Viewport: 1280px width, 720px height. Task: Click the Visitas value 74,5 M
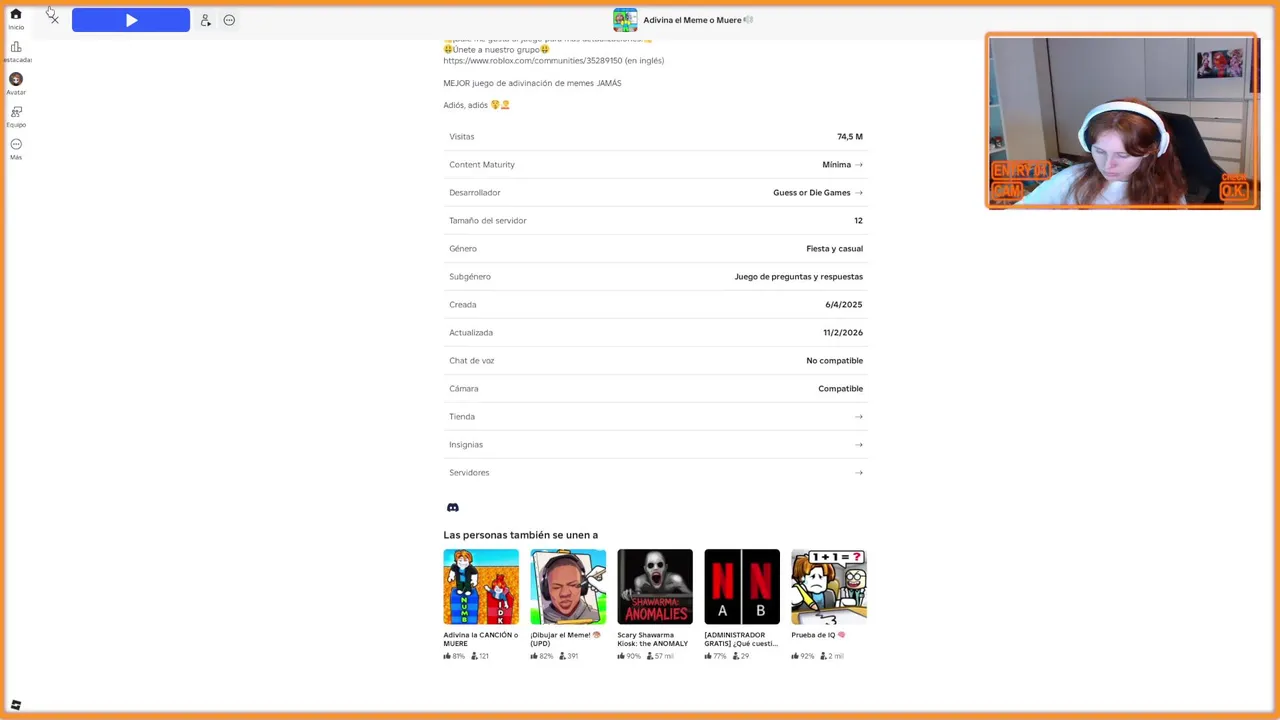(x=850, y=136)
